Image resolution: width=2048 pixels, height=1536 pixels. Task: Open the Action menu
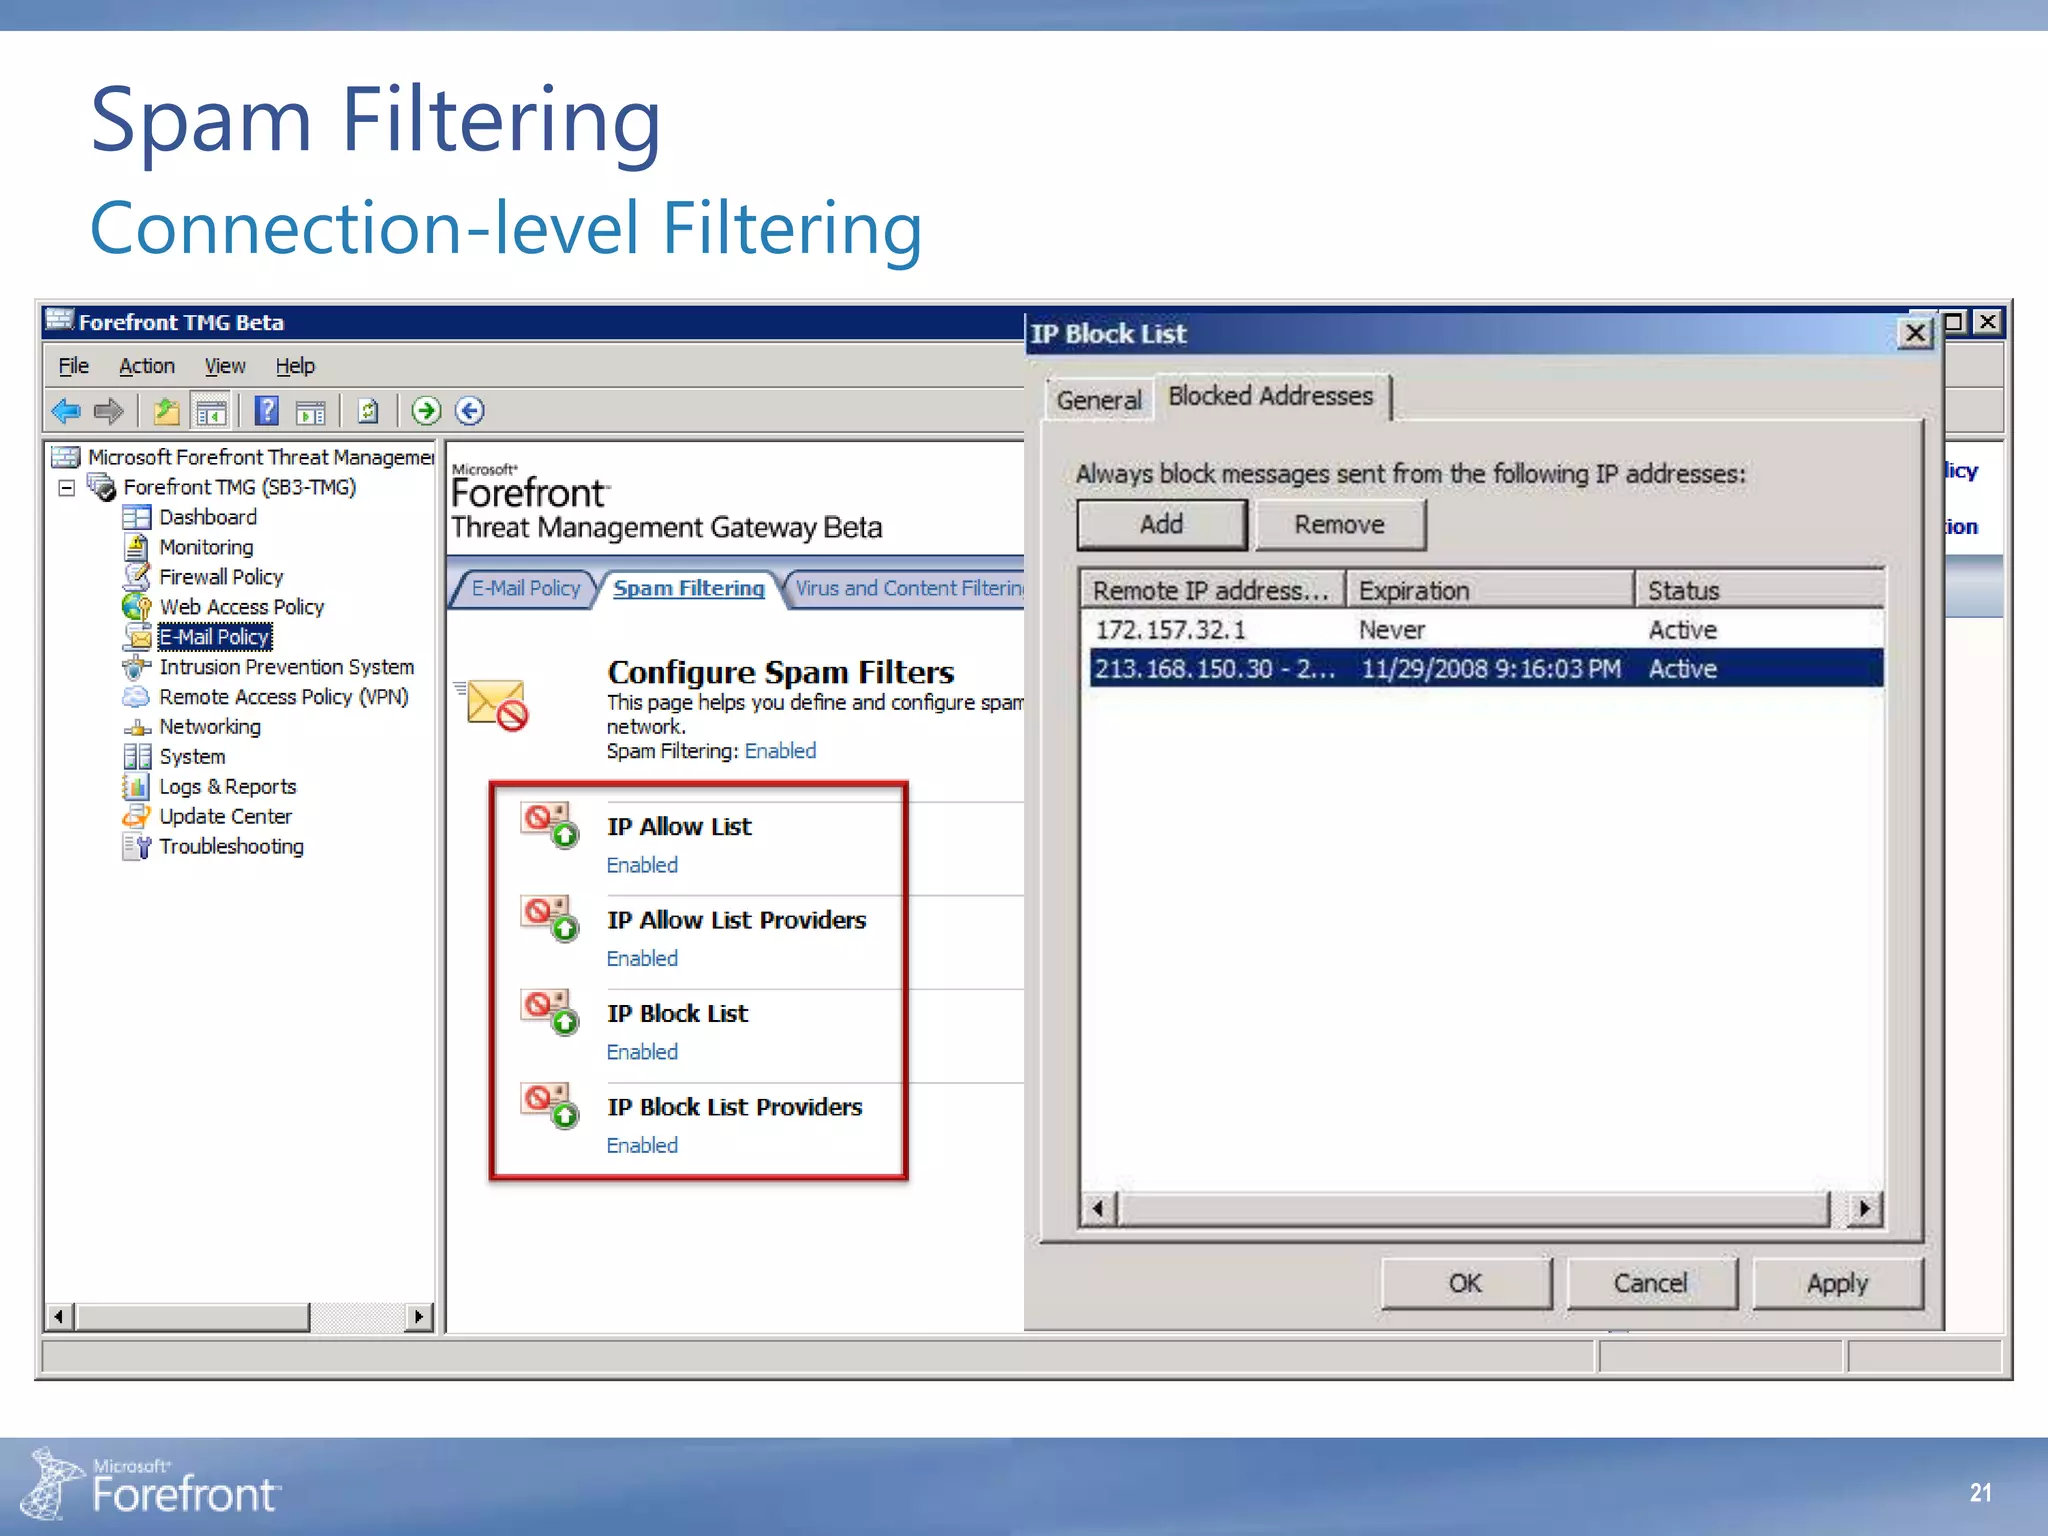click(147, 366)
